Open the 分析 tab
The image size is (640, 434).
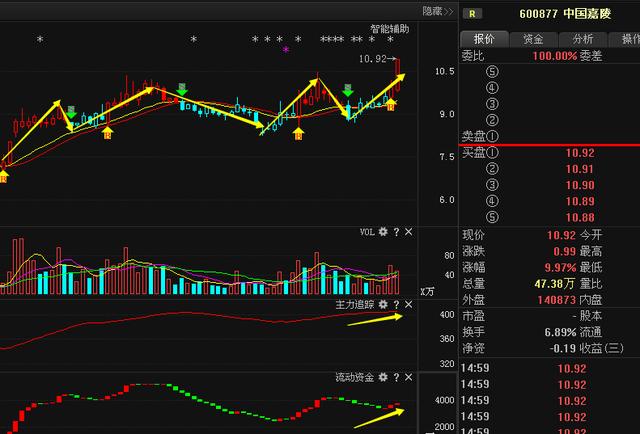click(582, 39)
